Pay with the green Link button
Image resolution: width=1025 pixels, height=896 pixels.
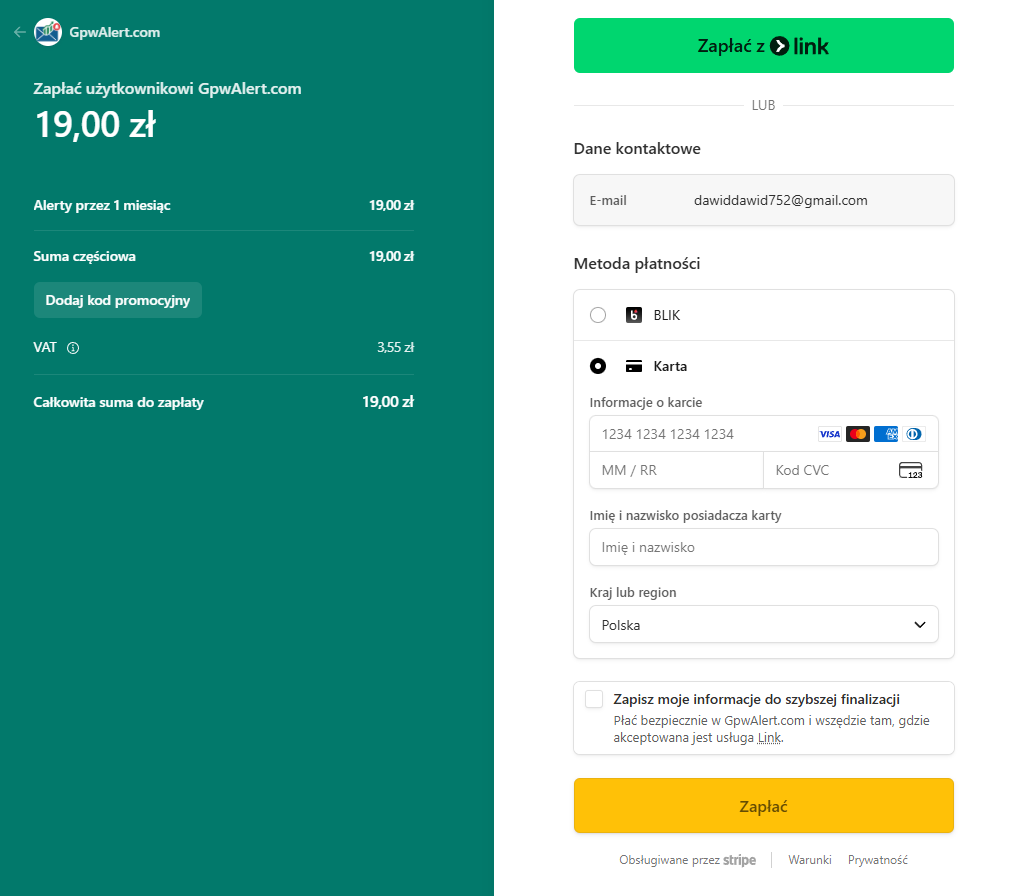pyautogui.click(x=764, y=46)
